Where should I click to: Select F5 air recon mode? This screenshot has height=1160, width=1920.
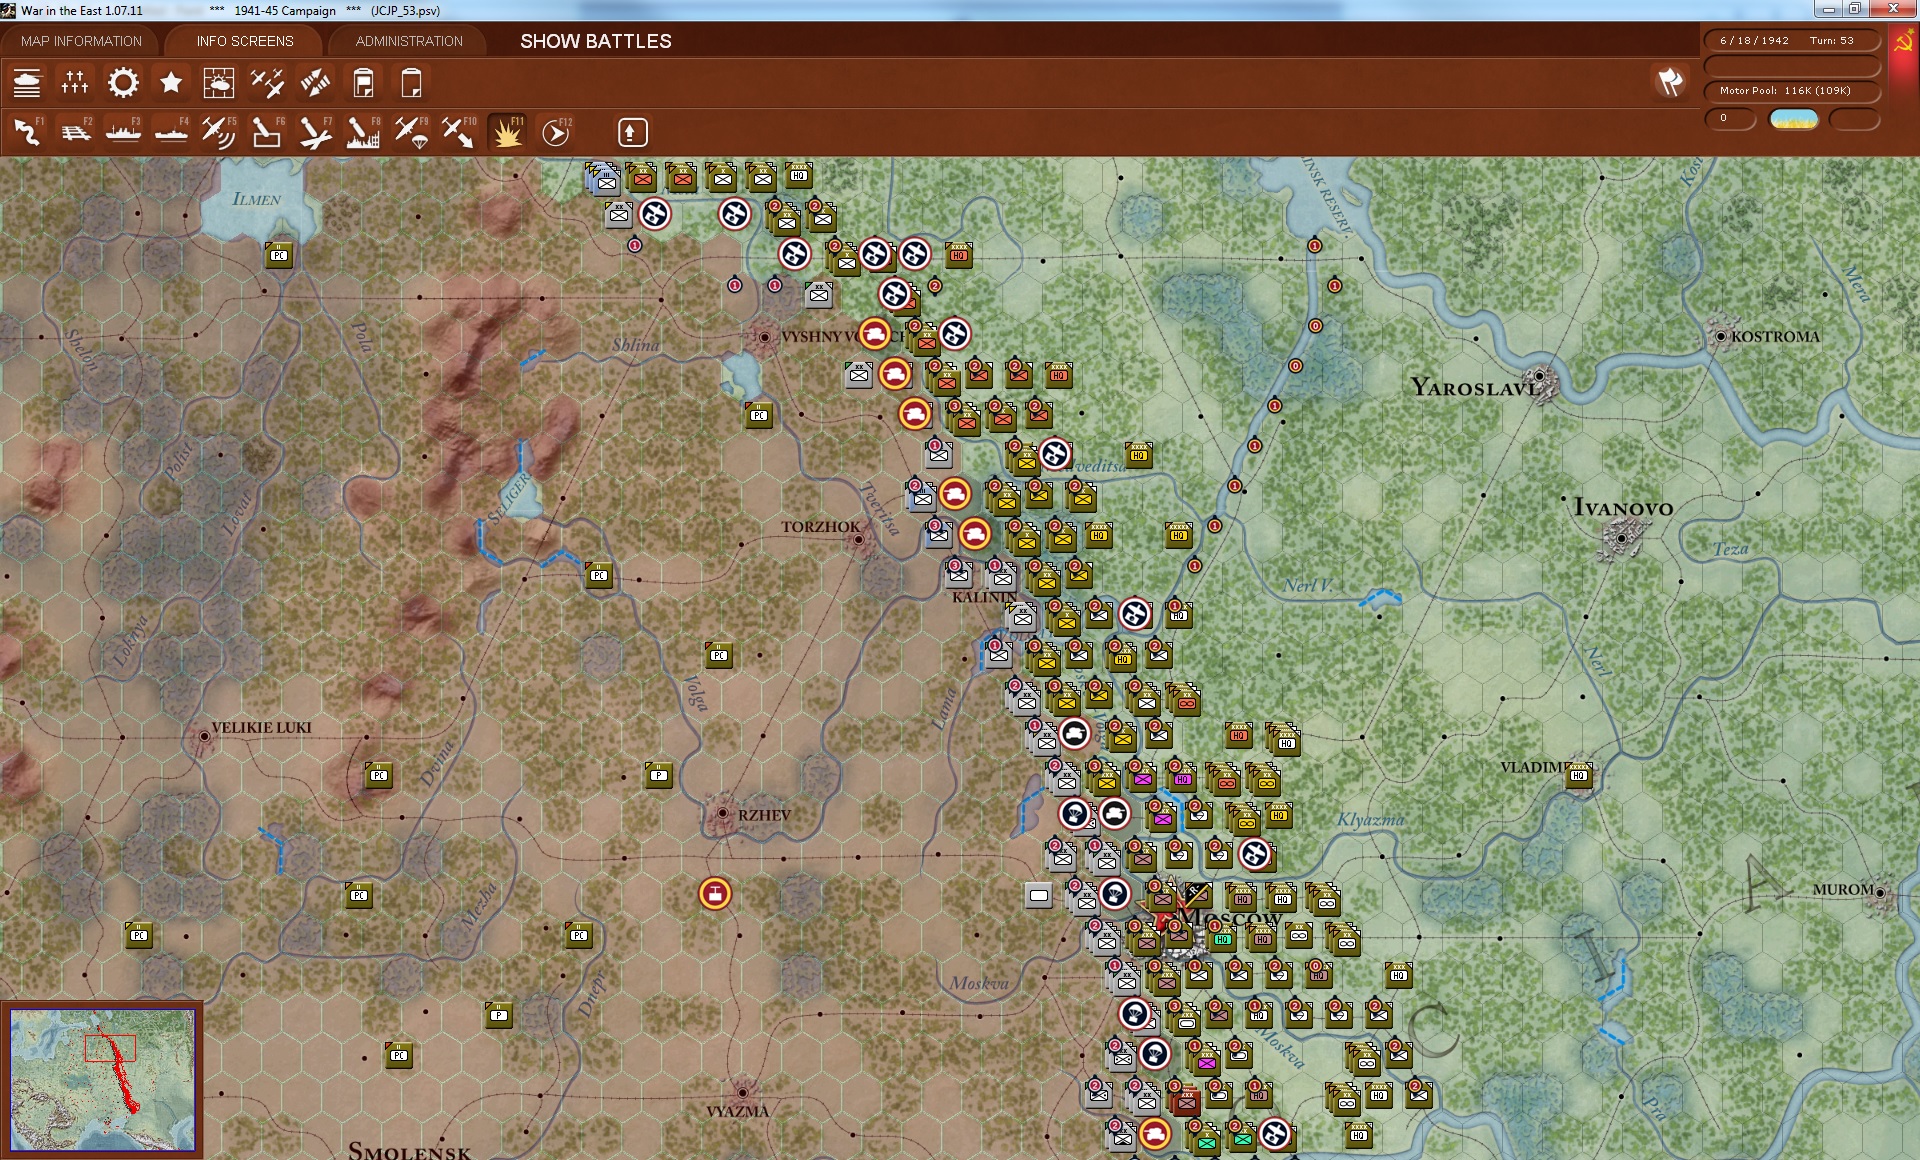tap(219, 132)
